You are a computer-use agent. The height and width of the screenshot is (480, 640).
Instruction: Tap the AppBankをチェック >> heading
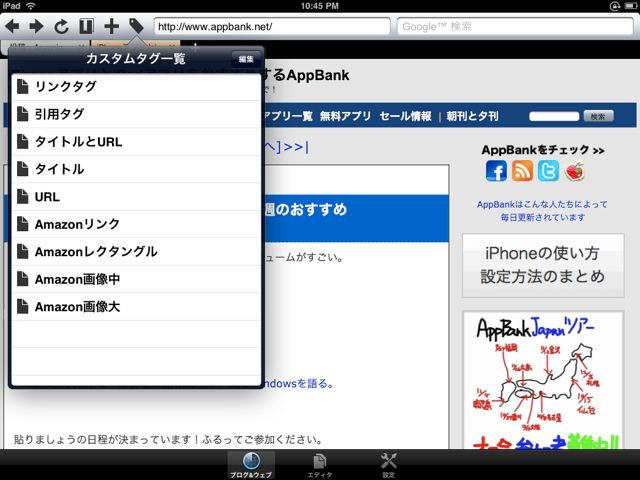coord(543,150)
